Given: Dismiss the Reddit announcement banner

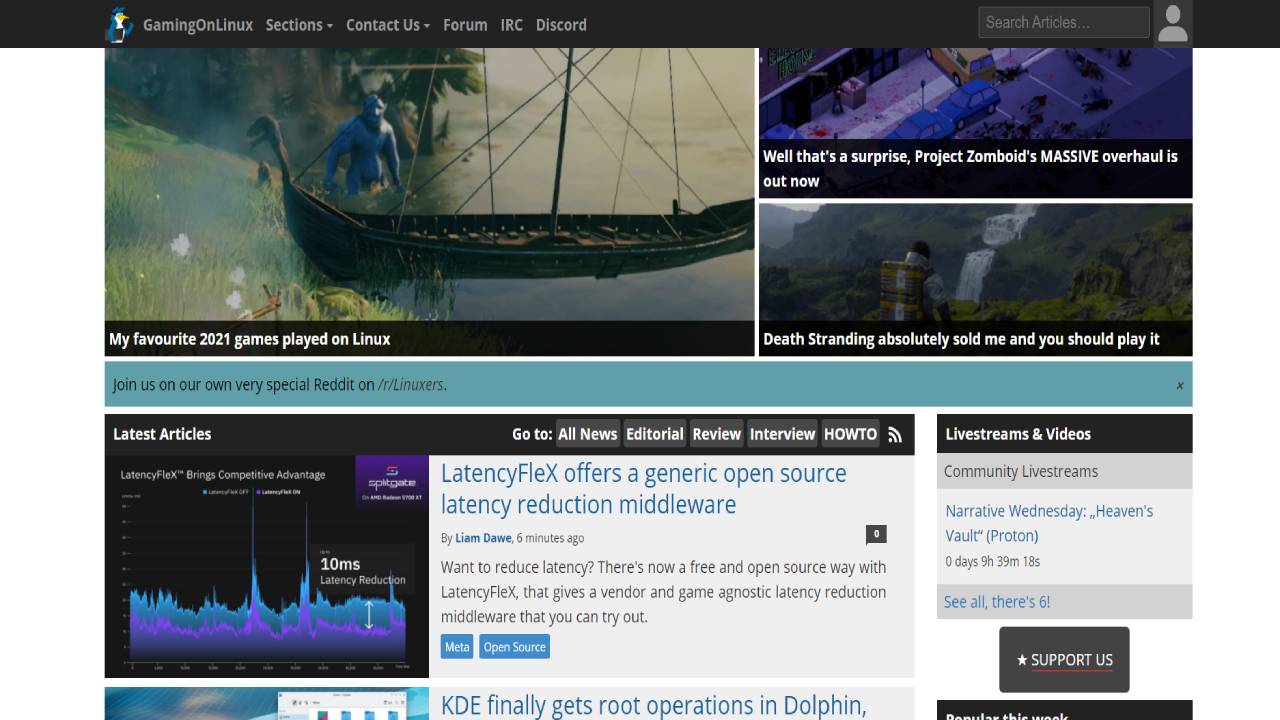Looking at the screenshot, I should coord(1180,385).
